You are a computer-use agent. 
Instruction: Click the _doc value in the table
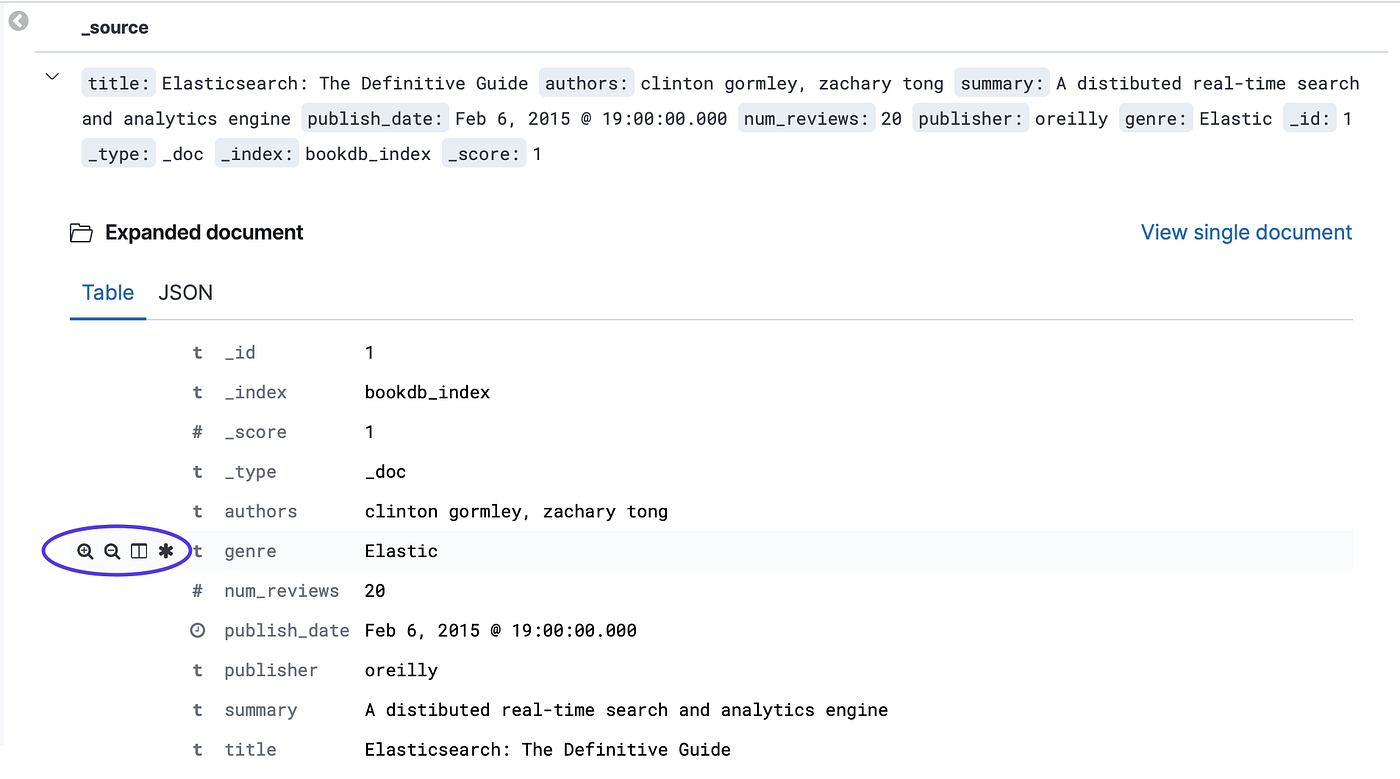click(x=386, y=472)
